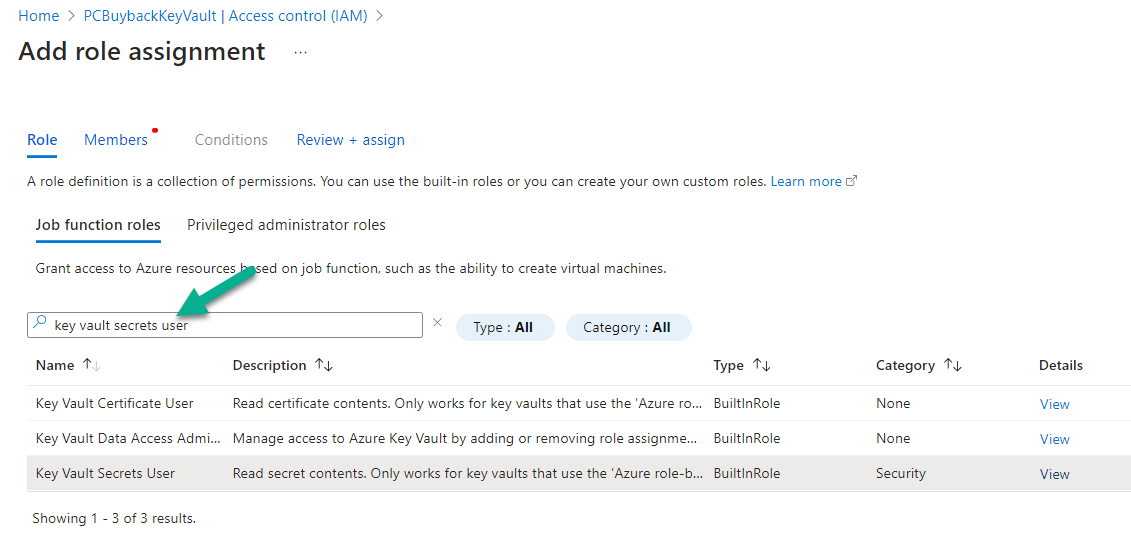Clear the role search box

click(x=437, y=323)
